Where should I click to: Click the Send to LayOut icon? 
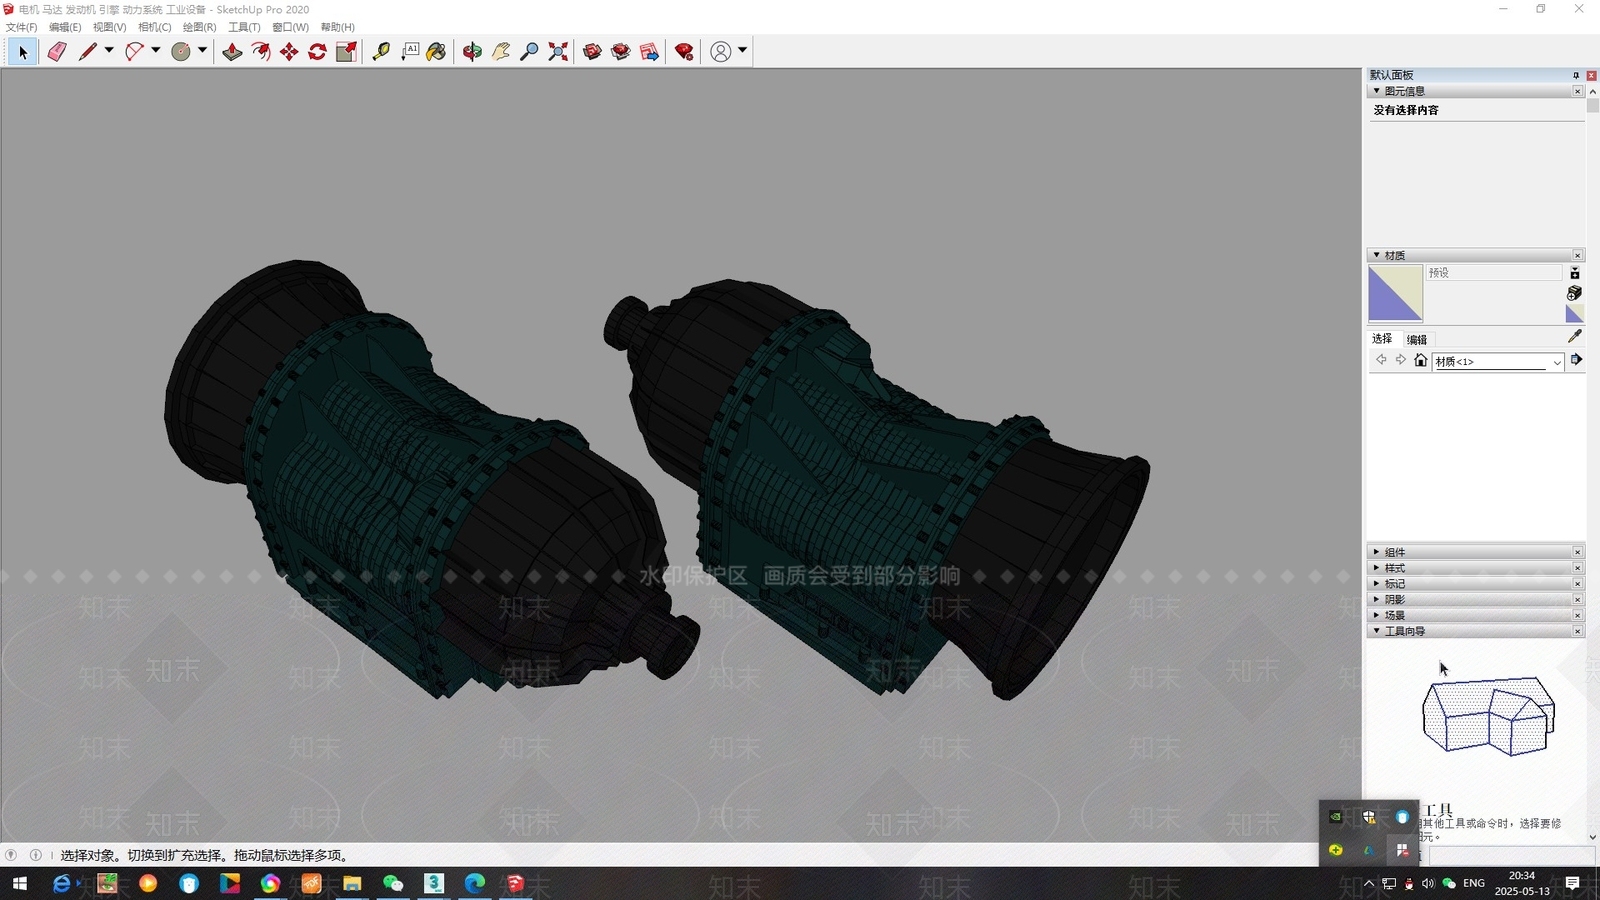[650, 52]
